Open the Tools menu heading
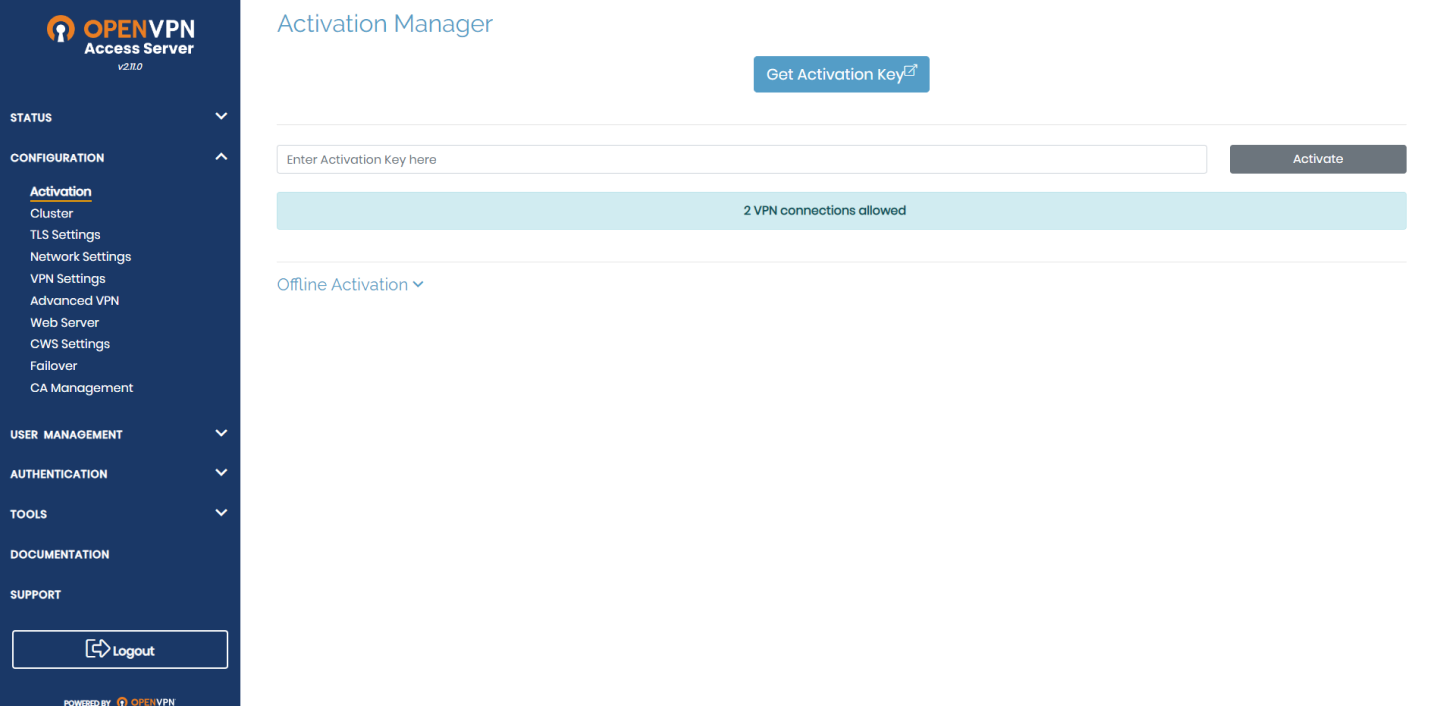This screenshot has height=706, width=1443. 28,514
